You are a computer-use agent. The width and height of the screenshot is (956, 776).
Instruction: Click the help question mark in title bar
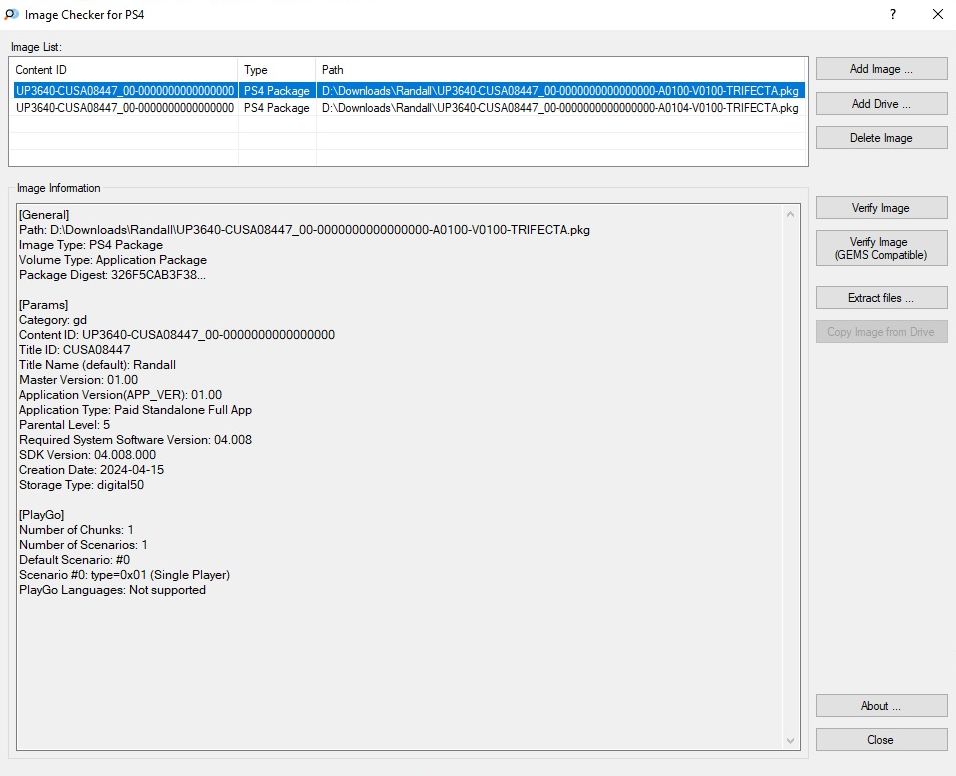893,14
